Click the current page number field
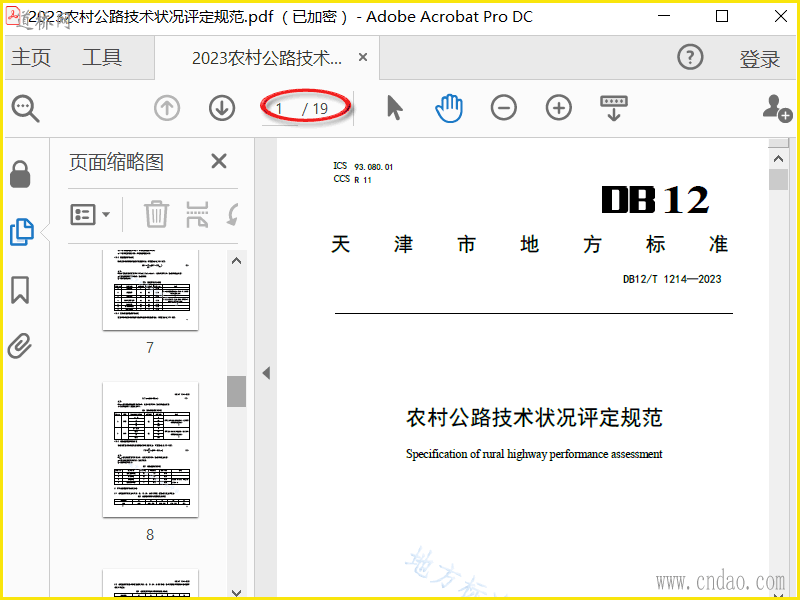 point(279,109)
